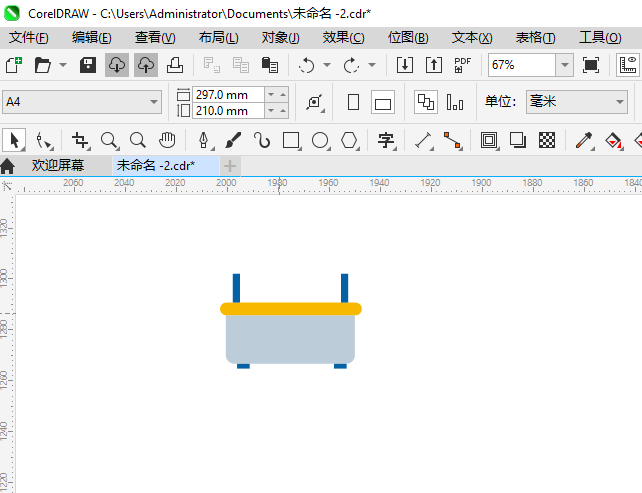Select the Eyedropper tool
The image size is (642, 493).
584,140
